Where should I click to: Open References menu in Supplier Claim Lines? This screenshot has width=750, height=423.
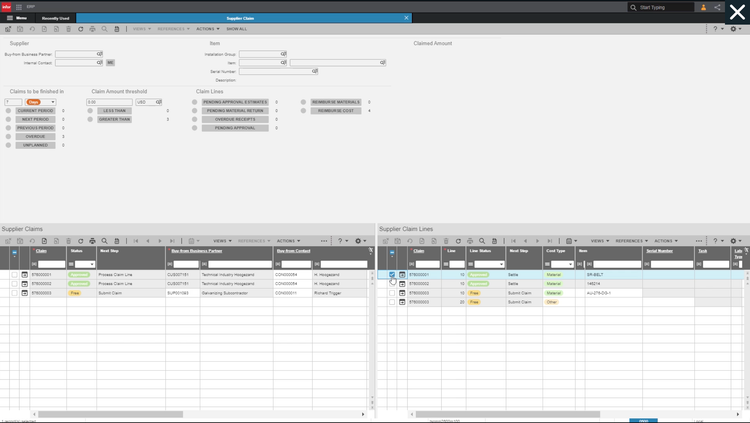(x=631, y=241)
